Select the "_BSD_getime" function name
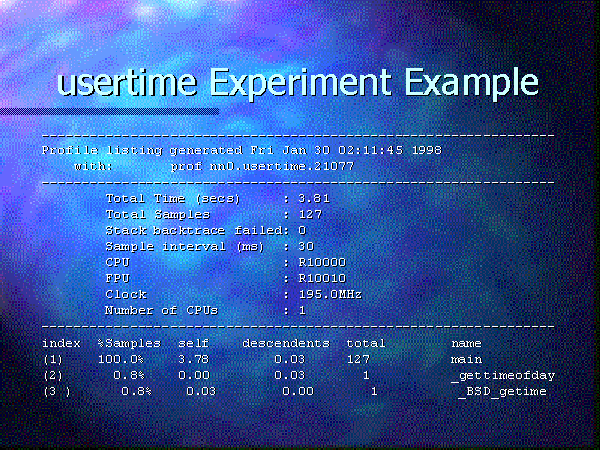 click(502, 392)
